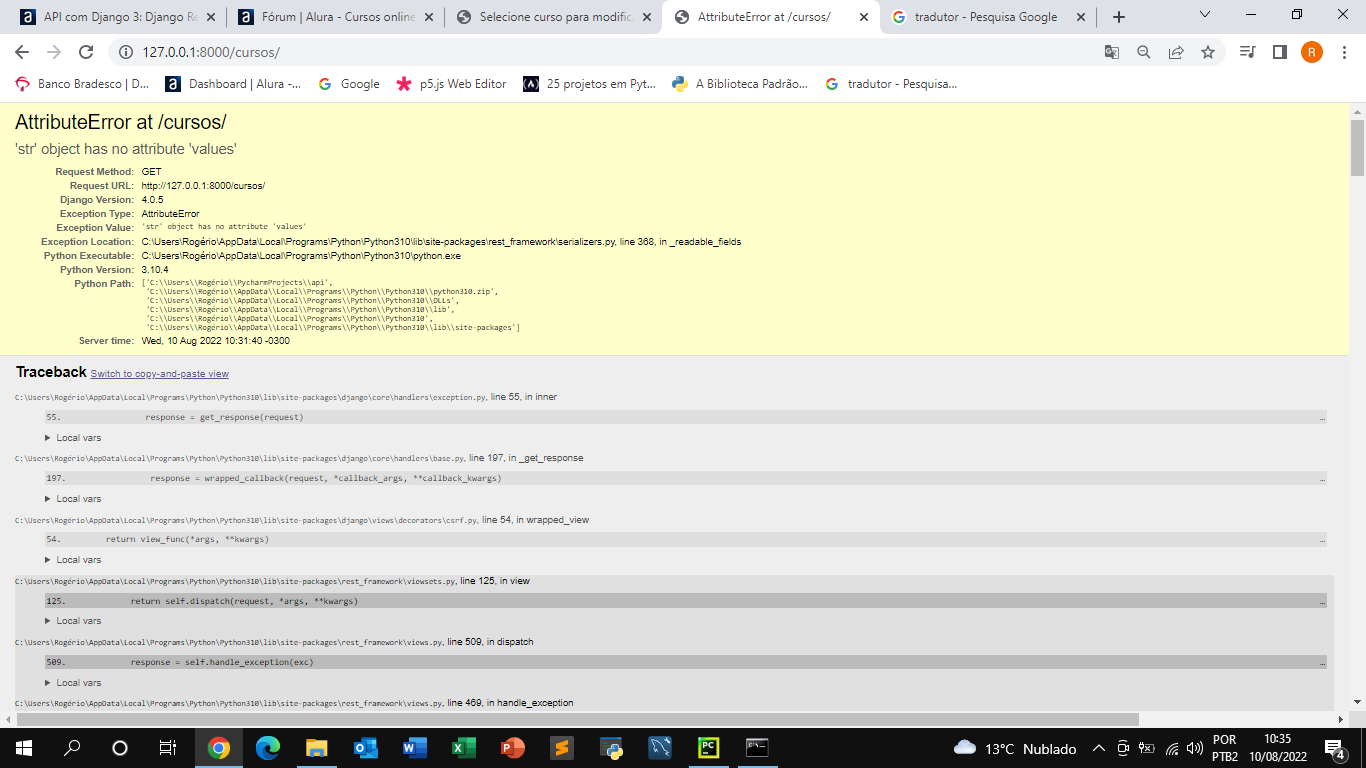View site information icon in address bar
This screenshot has height=768, width=1366.
point(126,52)
